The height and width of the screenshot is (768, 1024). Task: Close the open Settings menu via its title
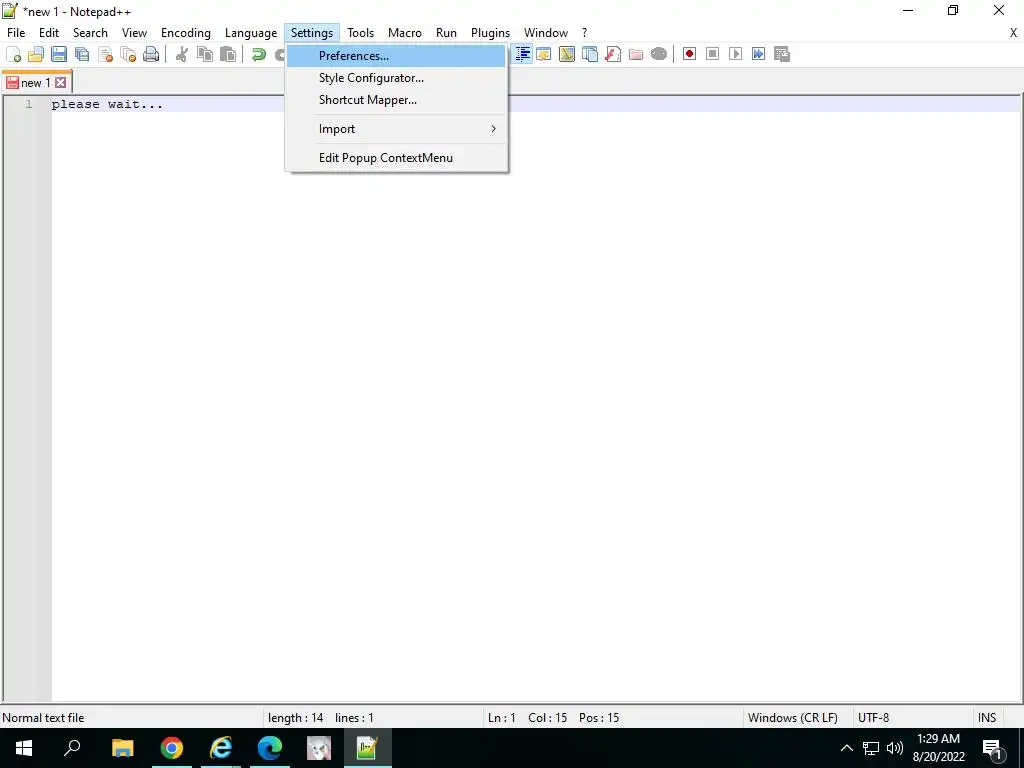tap(312, 33)
